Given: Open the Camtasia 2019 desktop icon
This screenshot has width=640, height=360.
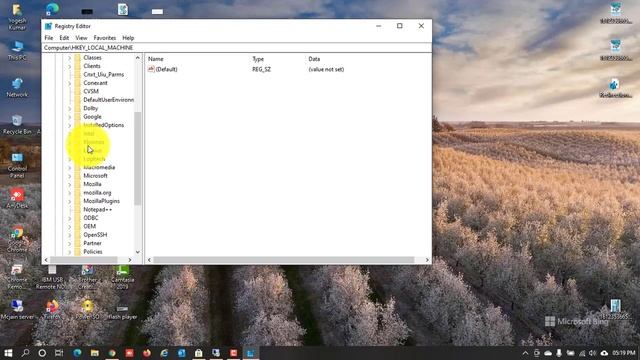Looking at the screenshot, I should [x=122, y=276].
